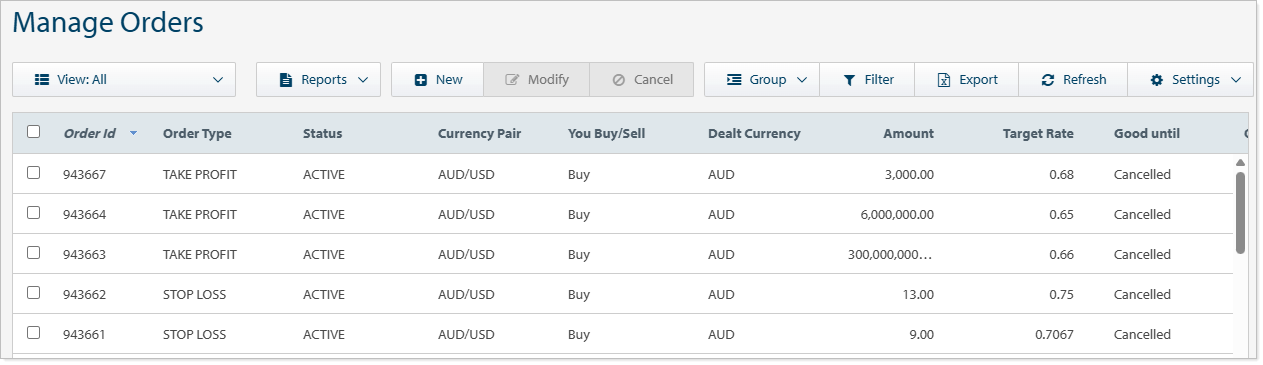Click the indent icon on Group
Viewport: 1263px width, 365px height.
[734, 80]
